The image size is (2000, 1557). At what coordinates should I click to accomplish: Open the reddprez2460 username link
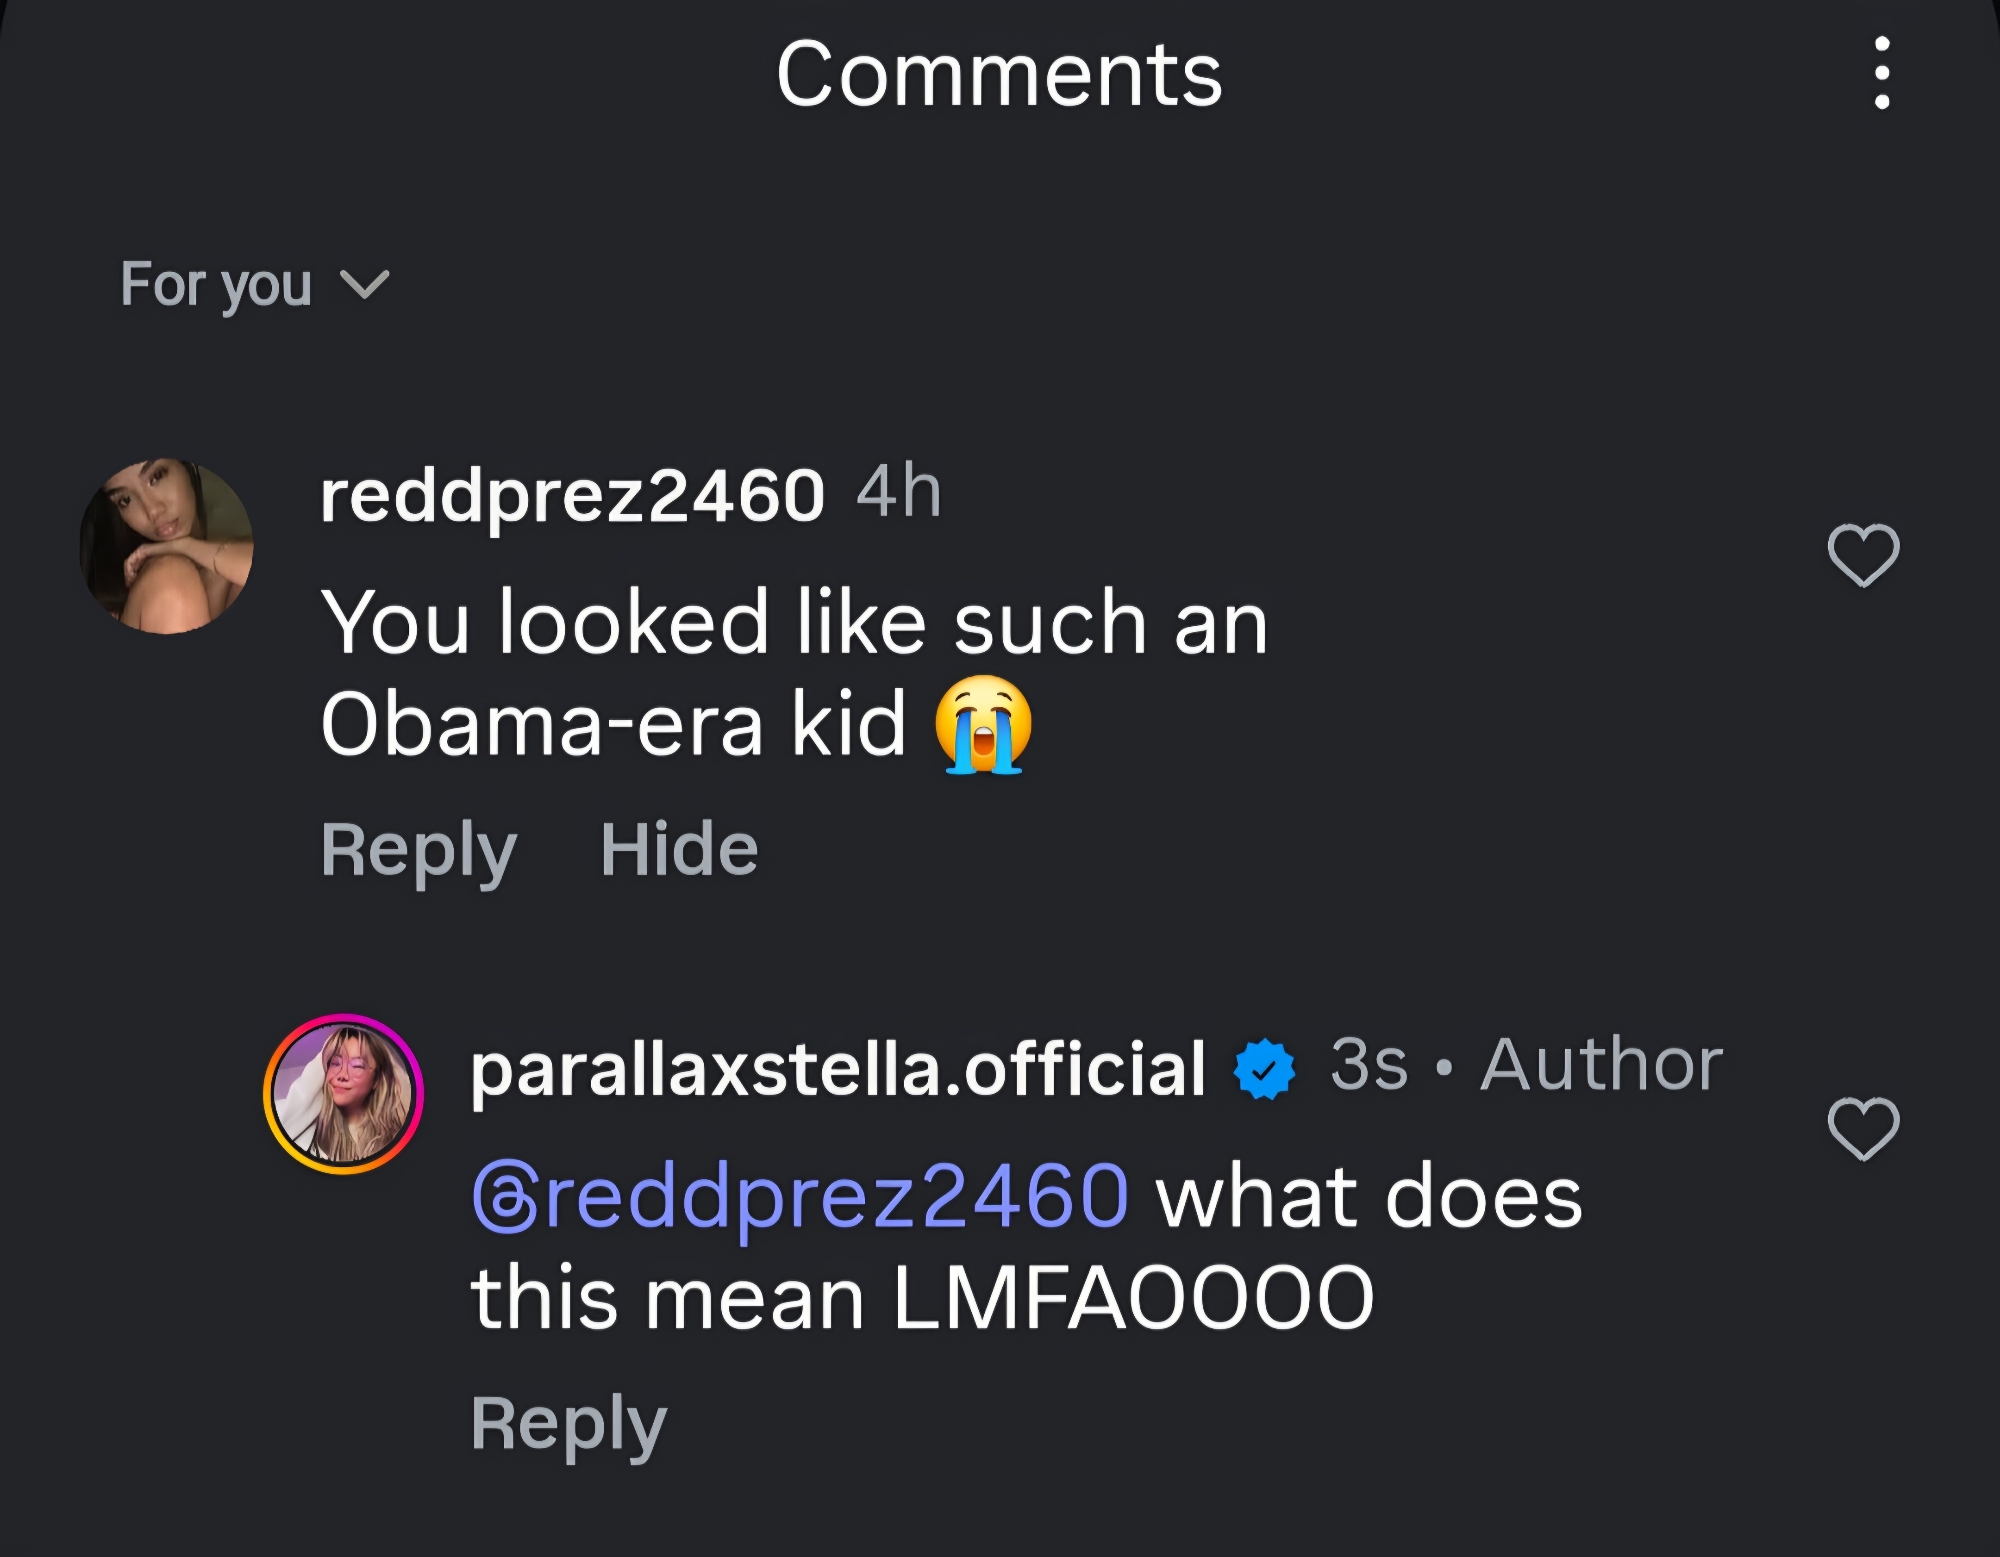point(572,495)
